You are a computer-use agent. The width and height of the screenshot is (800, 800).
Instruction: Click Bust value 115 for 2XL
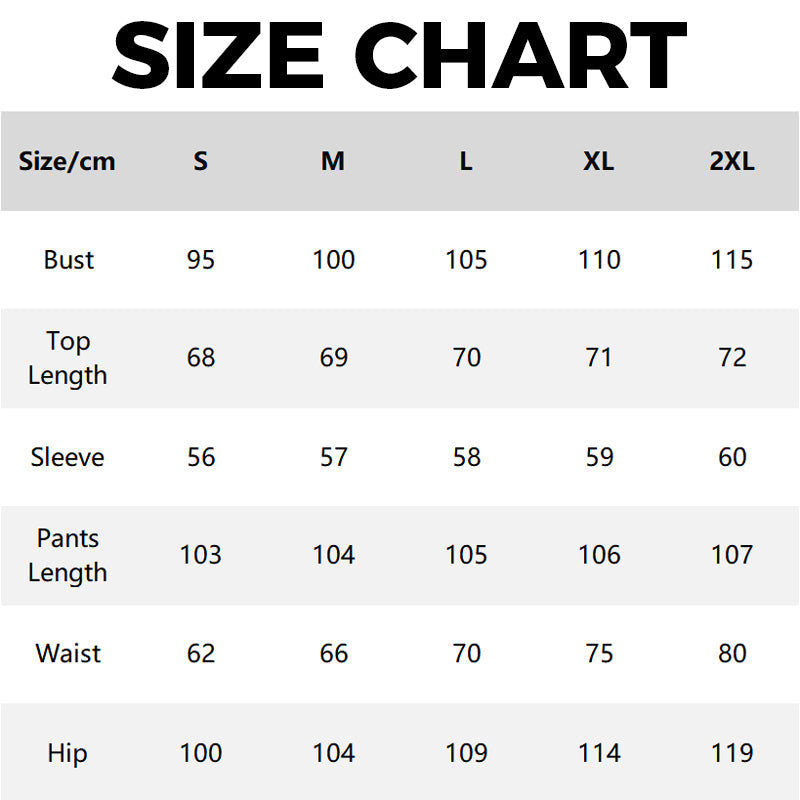point(732,260)
